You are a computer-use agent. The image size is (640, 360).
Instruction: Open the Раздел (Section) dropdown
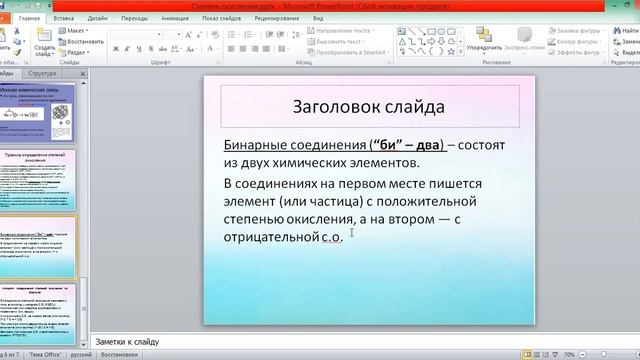pos(74,52)
